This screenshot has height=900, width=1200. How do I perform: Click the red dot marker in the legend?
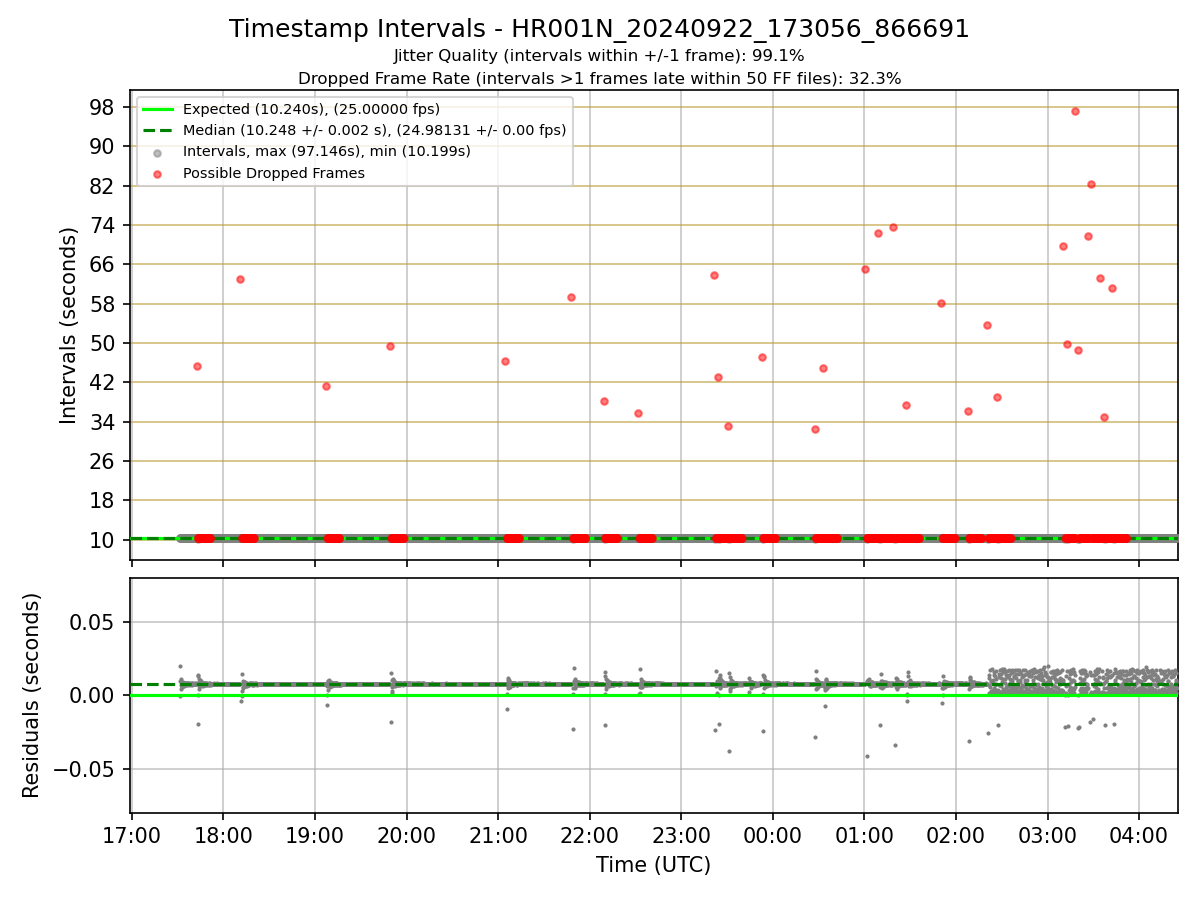click(158, 173)
